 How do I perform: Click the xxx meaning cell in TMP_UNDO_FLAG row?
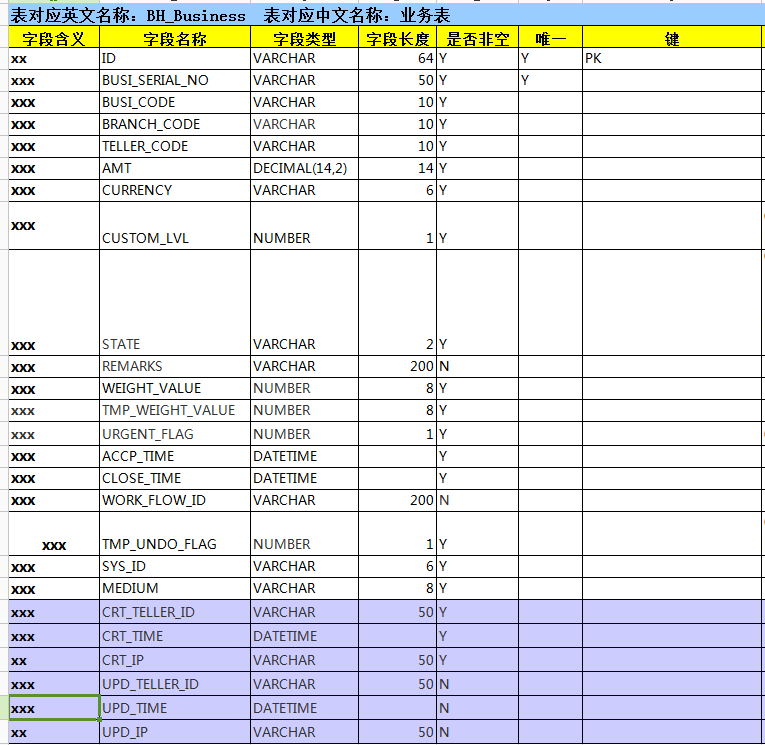pos(54,533)
